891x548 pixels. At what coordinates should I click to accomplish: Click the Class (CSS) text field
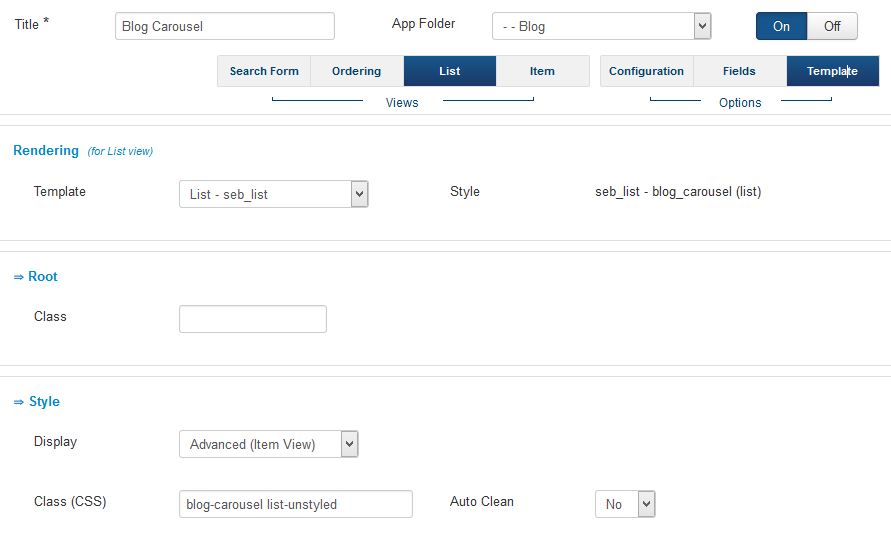click(x=295, y=504)
